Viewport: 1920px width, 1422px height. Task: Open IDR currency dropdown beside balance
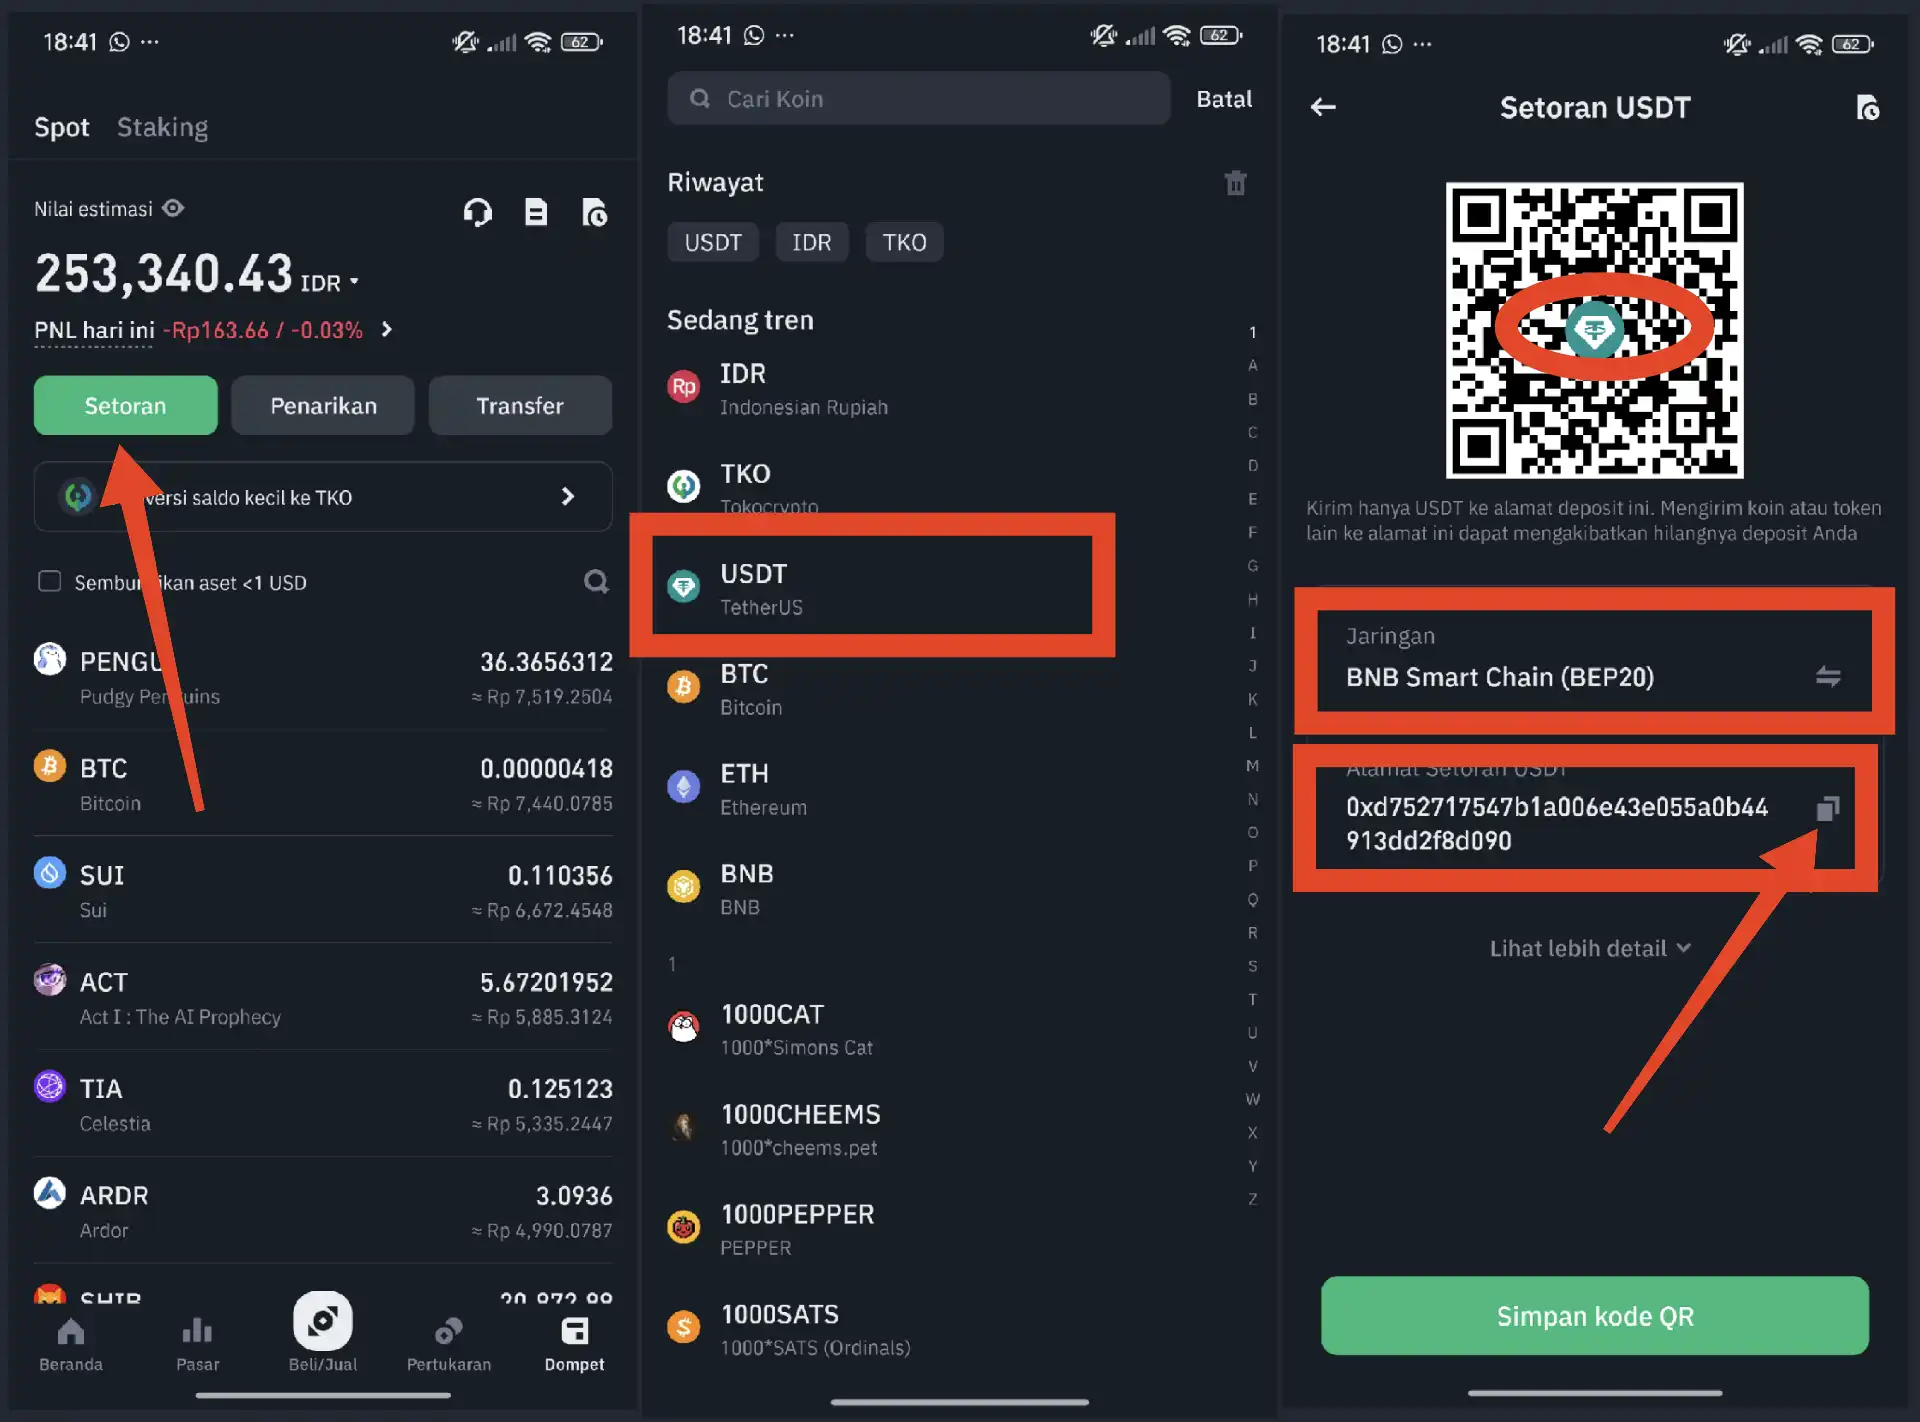pyautogui.click(x=354, y=282)
